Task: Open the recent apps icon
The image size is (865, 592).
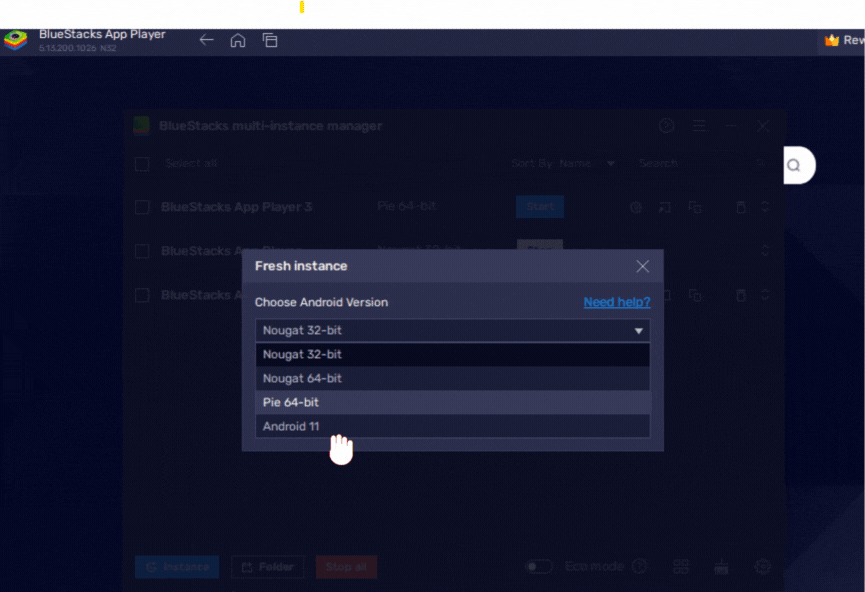Action: tap(270, 40)
